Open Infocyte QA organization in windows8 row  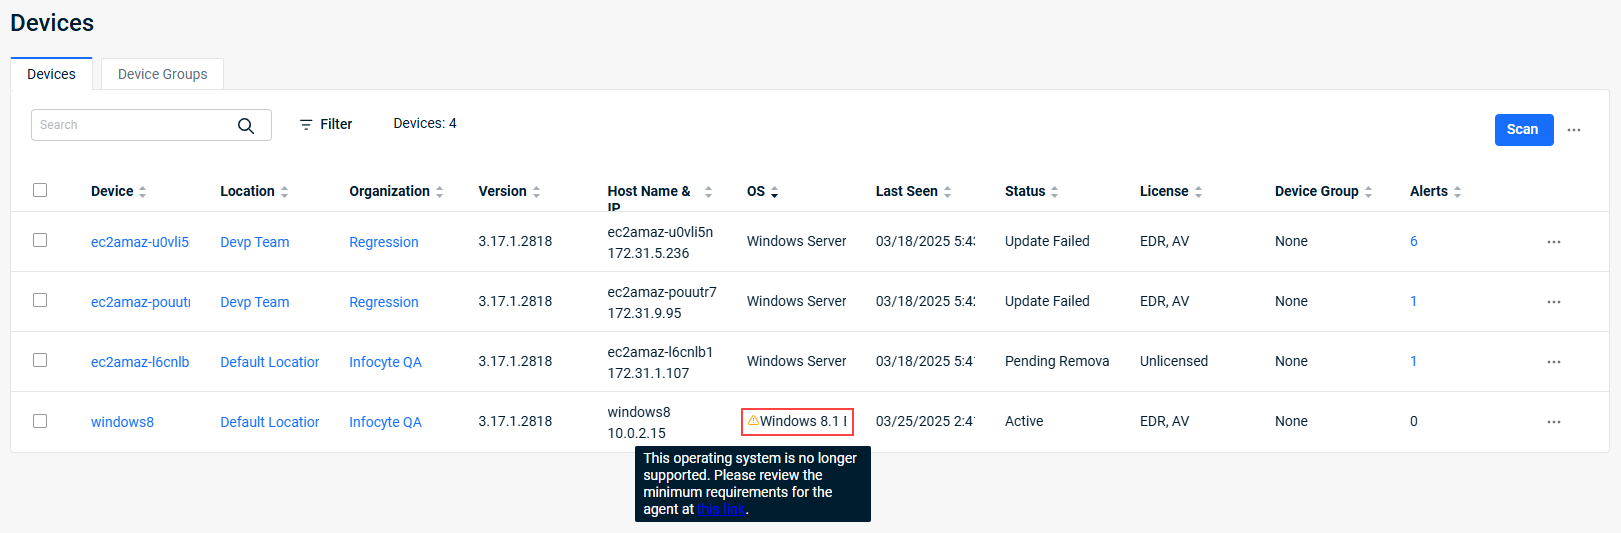tap(385, 422)
